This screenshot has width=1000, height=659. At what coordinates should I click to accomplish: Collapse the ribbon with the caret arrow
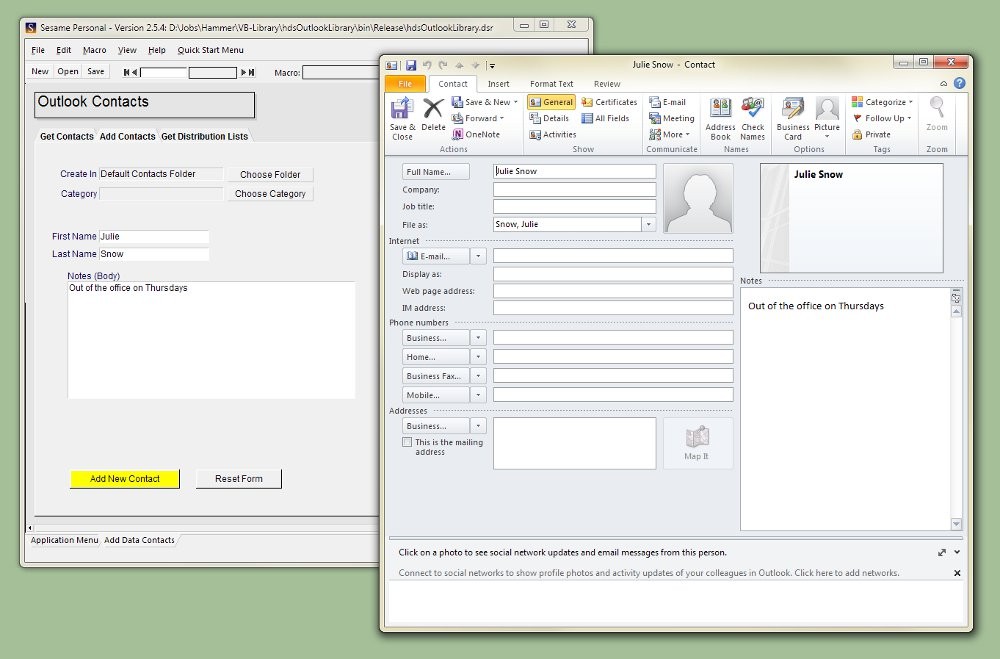943,84
